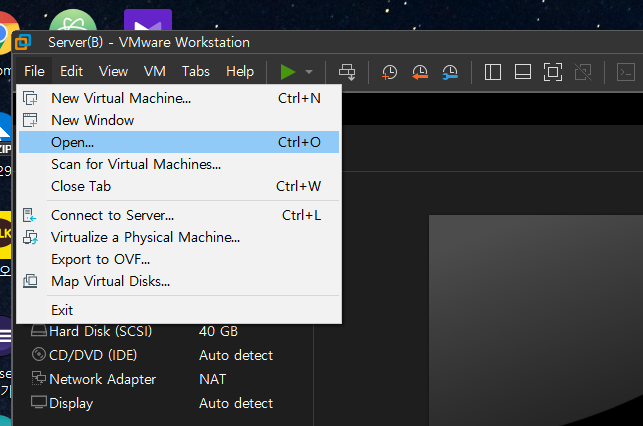Screen dimensions: 643x426
Task: Click the Network Adapter device icon
Action: [x=39, y=378]
